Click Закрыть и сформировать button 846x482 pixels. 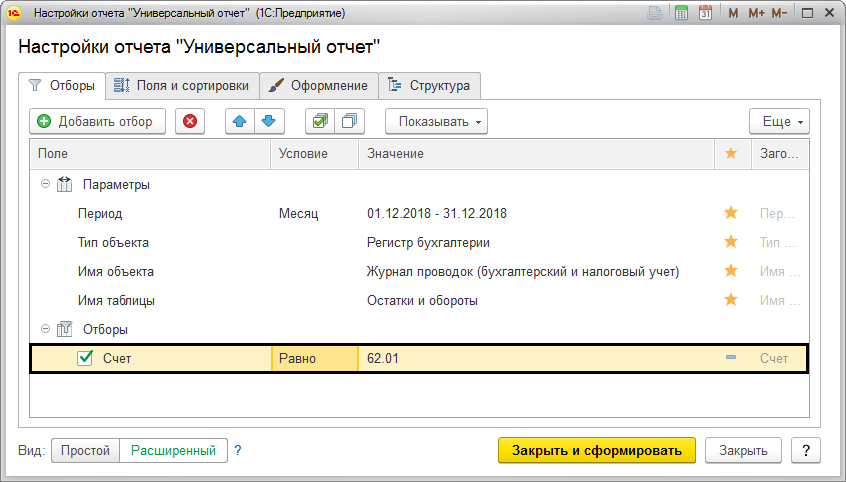(x=596, y=450)
